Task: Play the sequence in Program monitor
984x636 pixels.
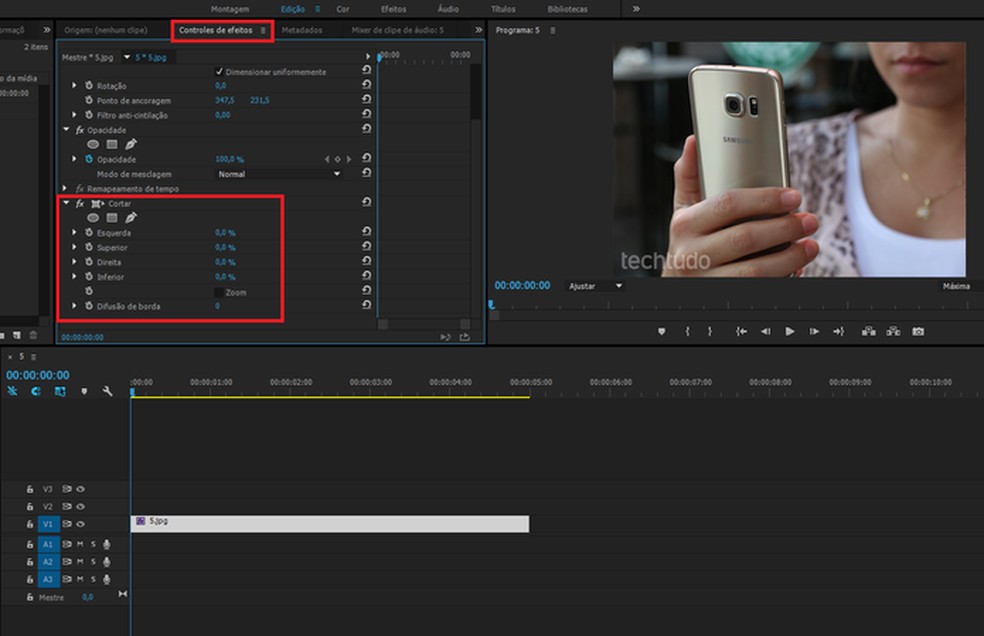Action: tap(790, 331)
